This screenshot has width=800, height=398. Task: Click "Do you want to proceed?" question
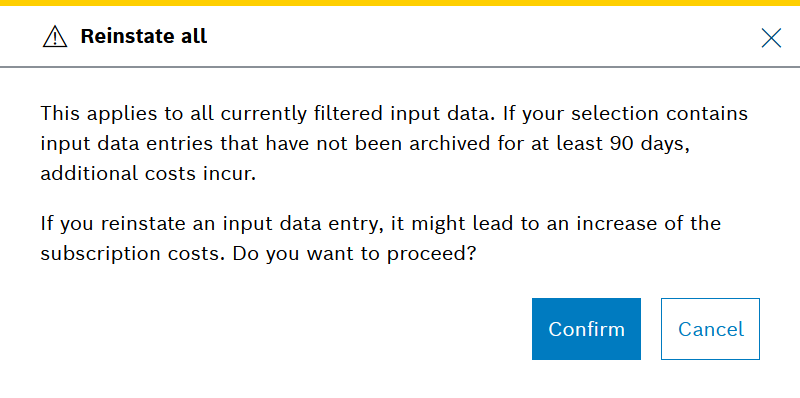point(355,254)
